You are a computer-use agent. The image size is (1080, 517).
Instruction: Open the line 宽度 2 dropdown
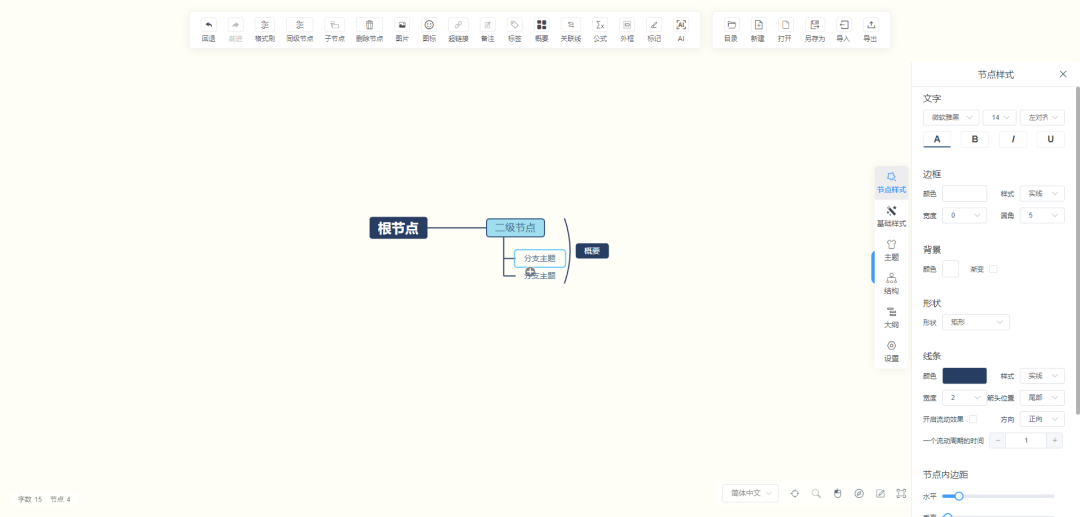tap(964, 398)
